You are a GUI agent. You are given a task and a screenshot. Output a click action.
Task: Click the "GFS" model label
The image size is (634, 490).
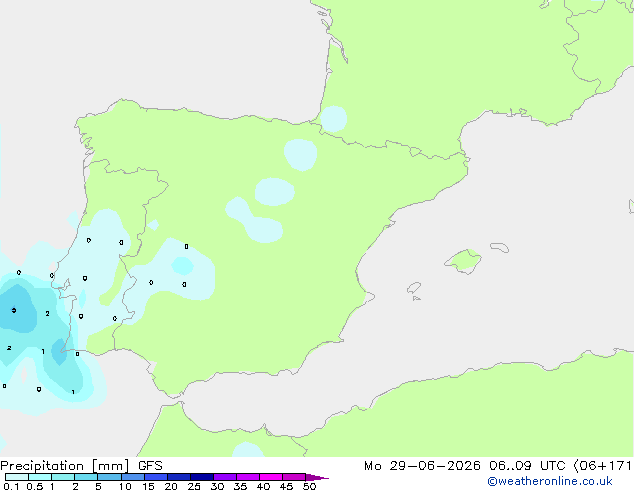(150, 466)
